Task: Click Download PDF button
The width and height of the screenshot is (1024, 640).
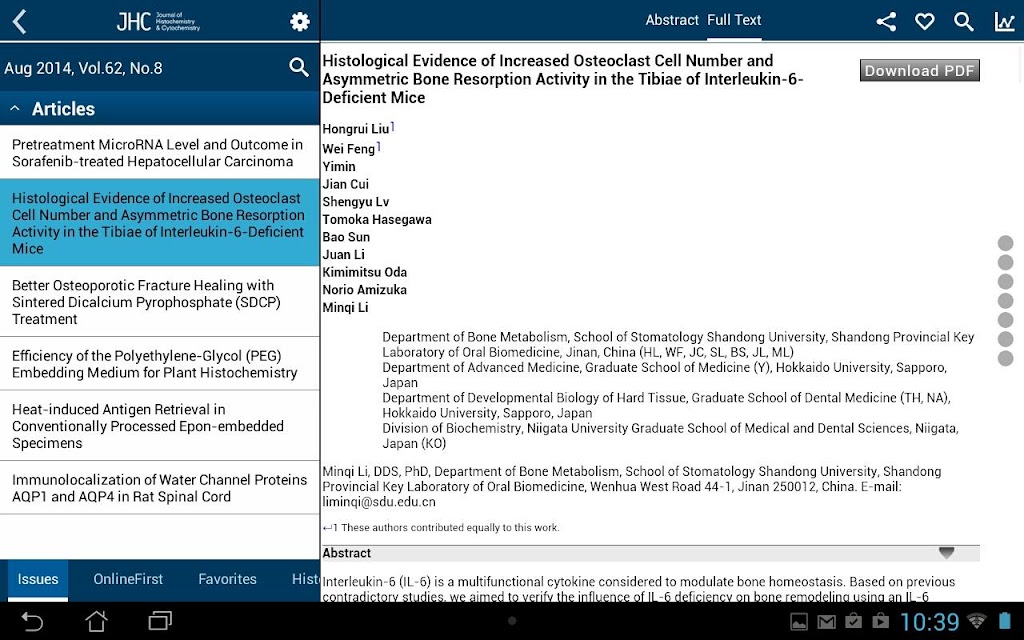Action: click(920, 71)
